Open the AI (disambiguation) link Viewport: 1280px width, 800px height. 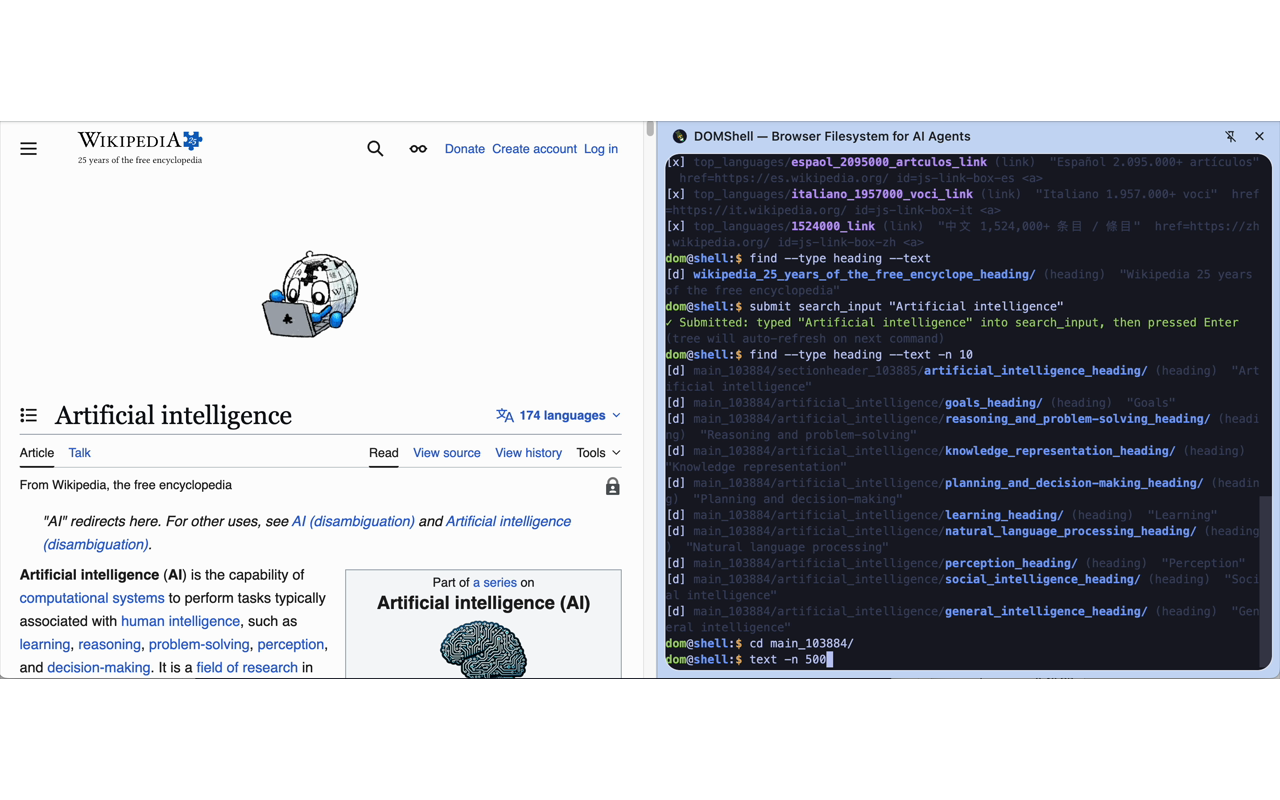pos(352,521)
